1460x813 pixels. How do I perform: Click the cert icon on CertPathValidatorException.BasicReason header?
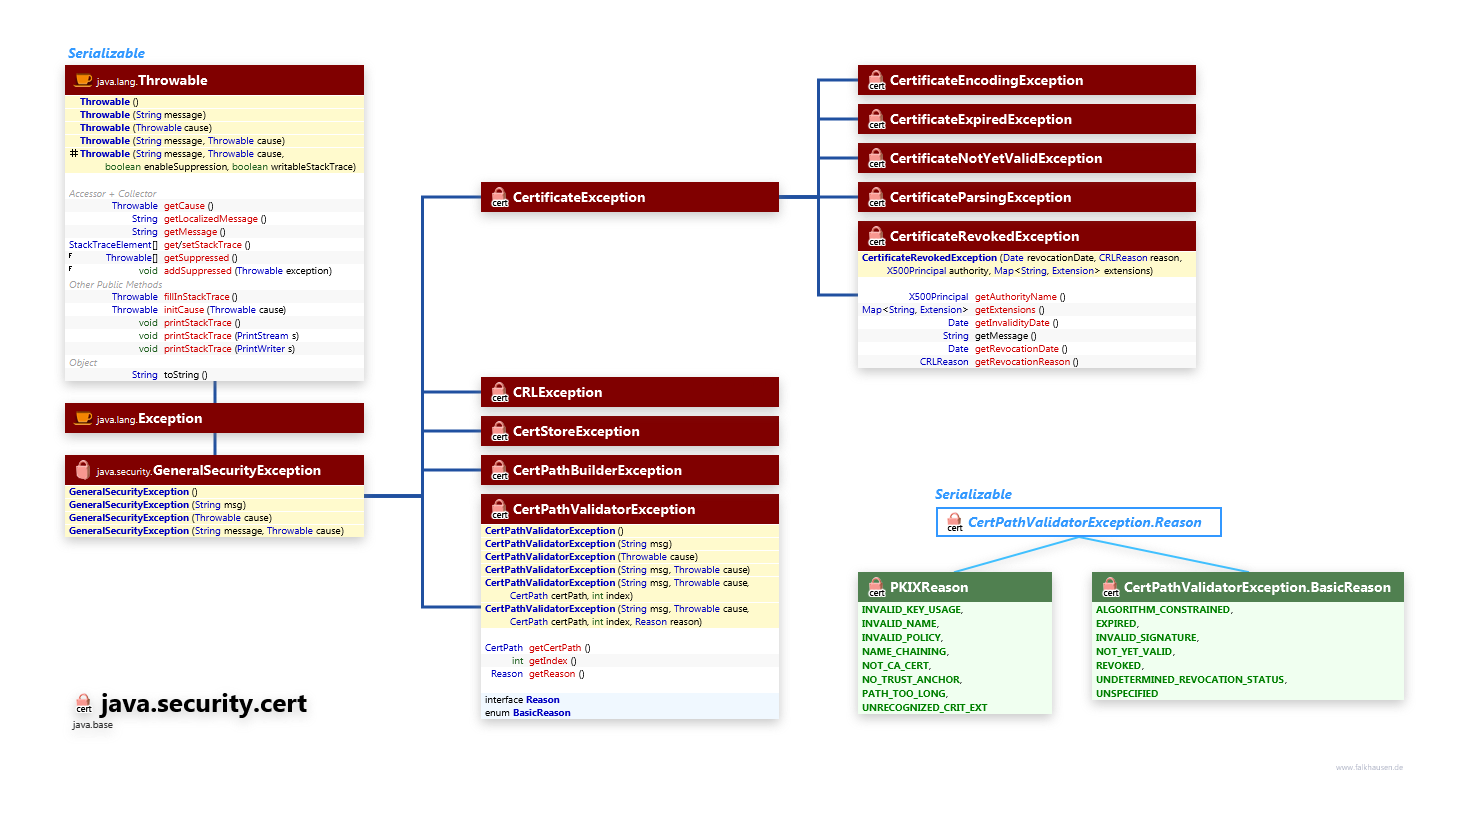tap(1111, 587)
